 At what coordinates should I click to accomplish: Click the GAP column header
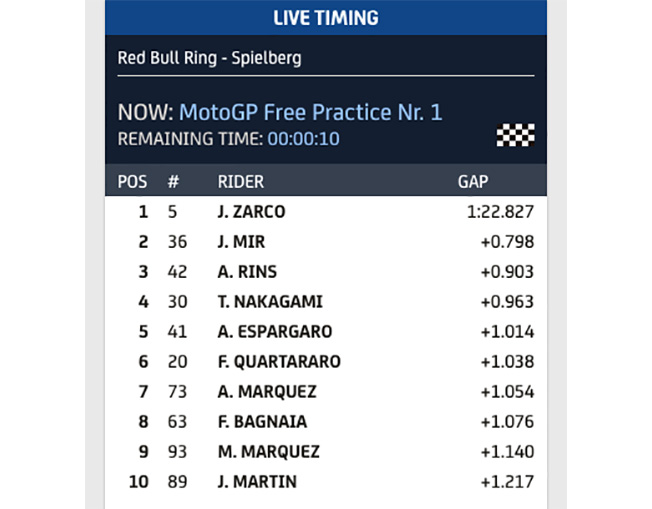[473, 182]
